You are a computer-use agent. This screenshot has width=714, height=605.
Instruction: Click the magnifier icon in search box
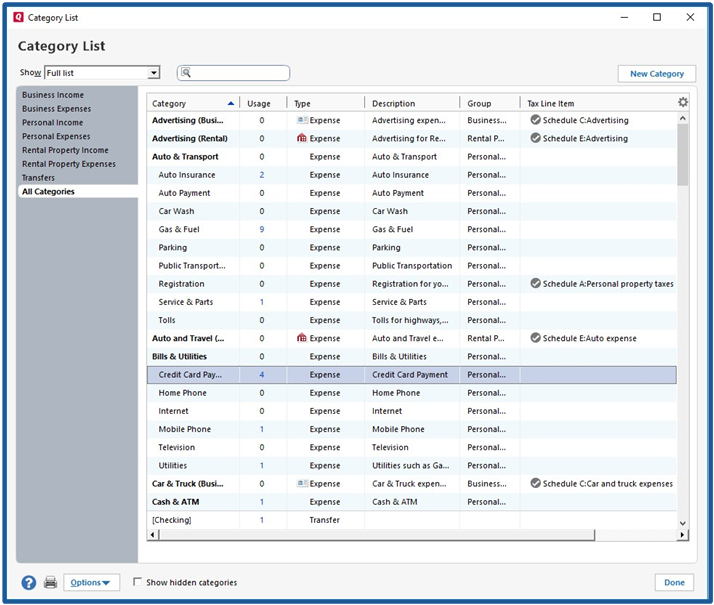[x=187, y=73]
